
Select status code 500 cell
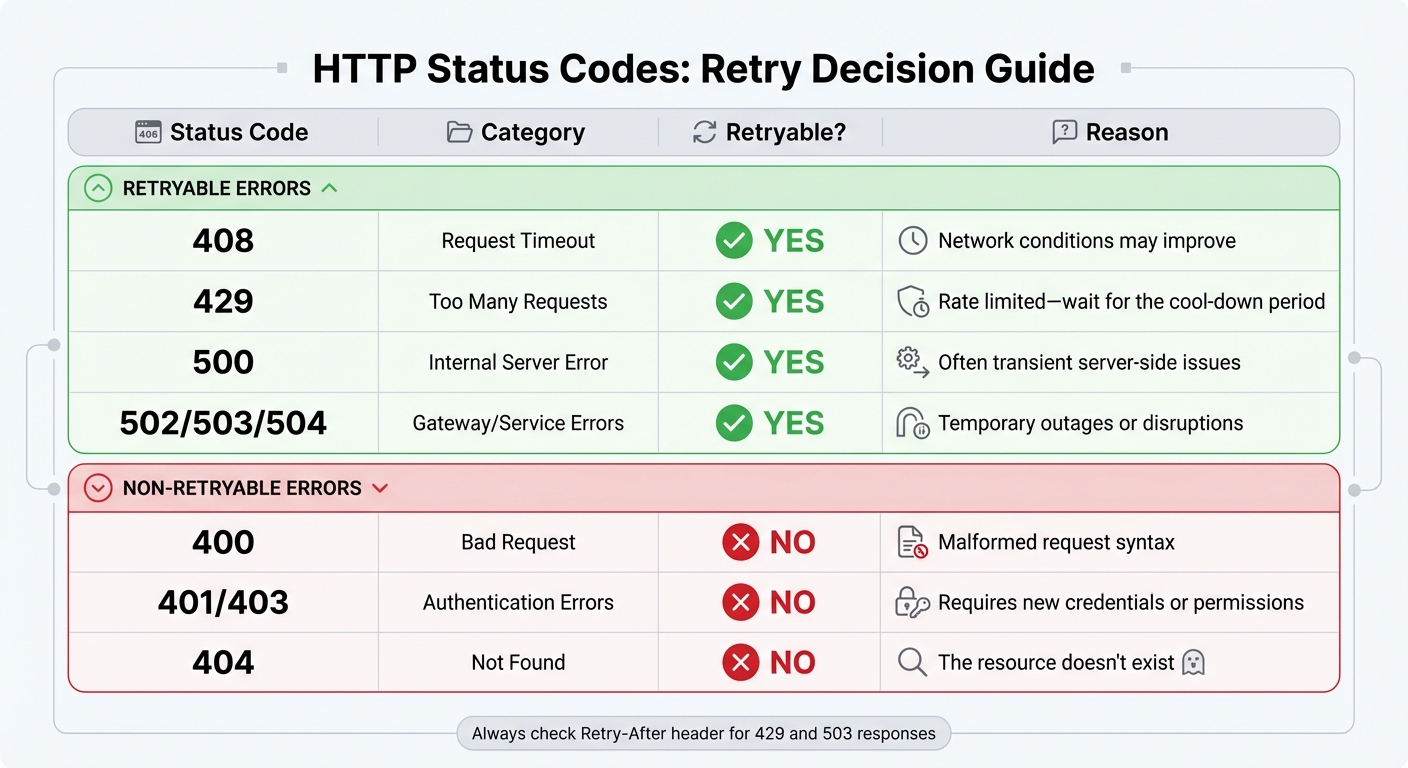click(x=223, y=362)
